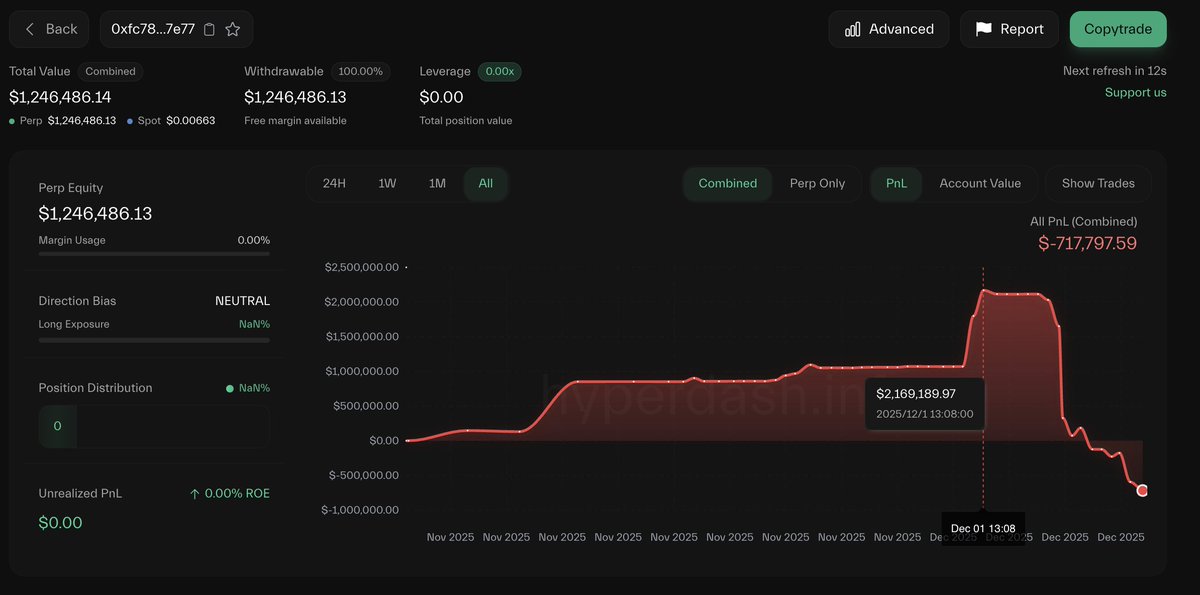Switch to the 24H time range tab
The width and height of the screenshot is (1200, 595).
pos(334,183)
